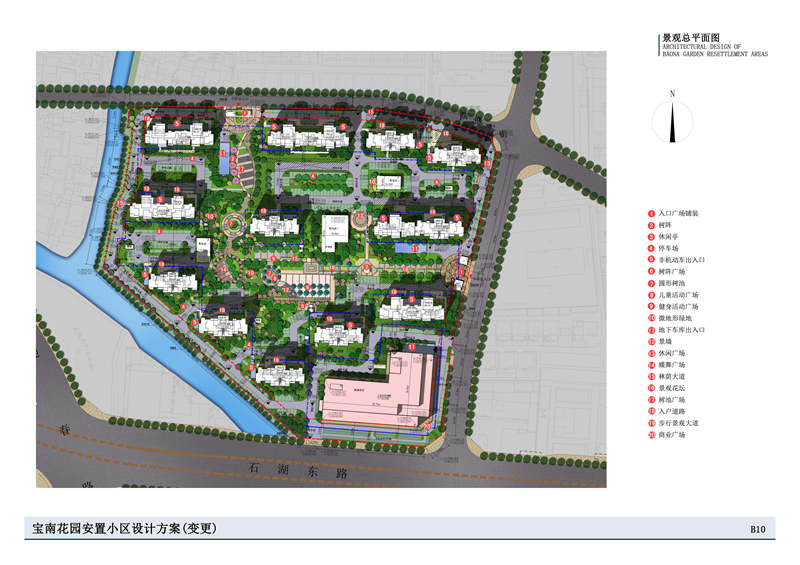Select legend marker 4 beside 停车场

coord(651,249)
